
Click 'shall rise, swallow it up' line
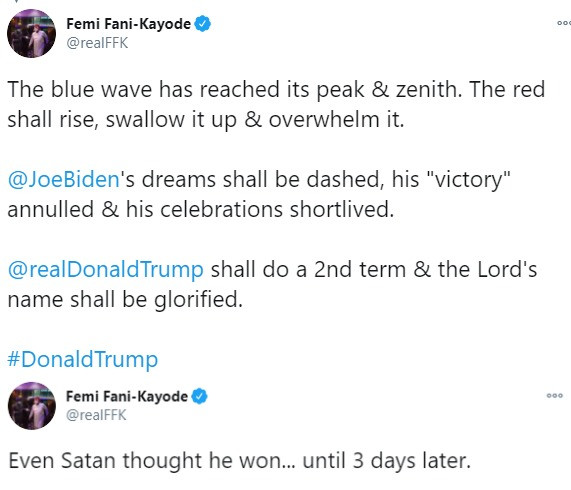pyautogui.click(x=206, y=120)
